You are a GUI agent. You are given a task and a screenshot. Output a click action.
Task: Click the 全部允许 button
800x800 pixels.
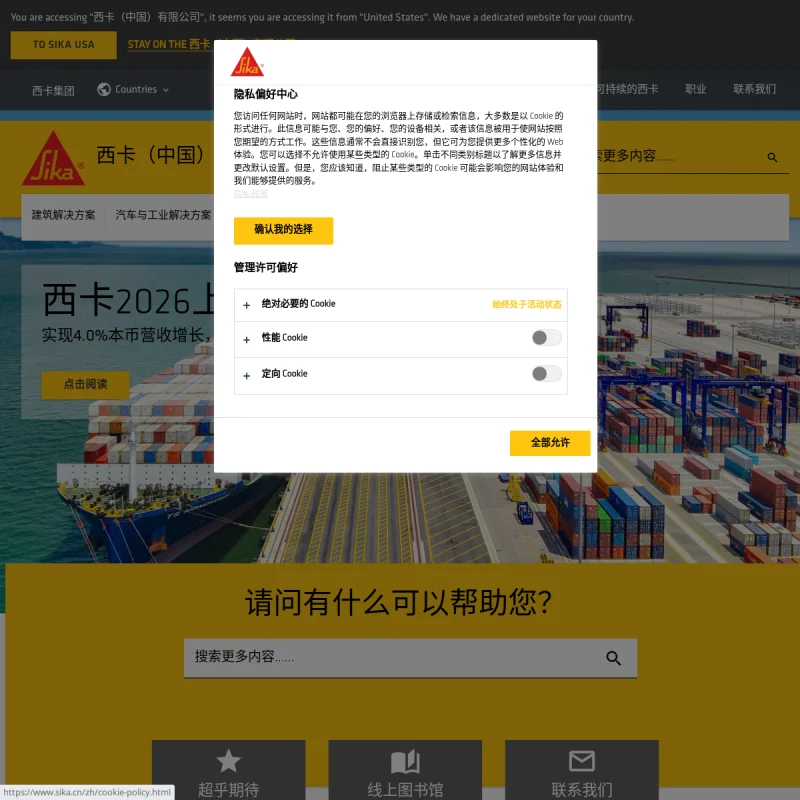pos(550,443)
